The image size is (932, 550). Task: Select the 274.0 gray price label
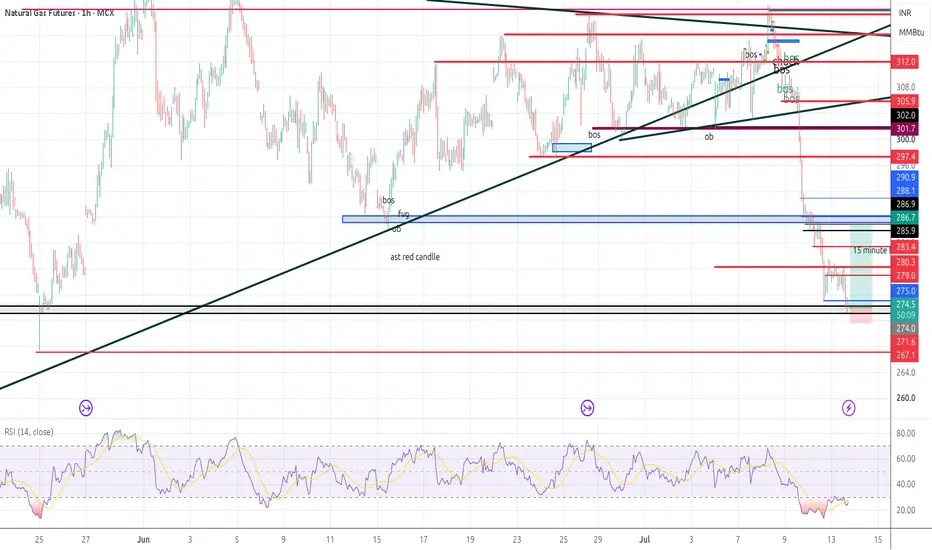pyautogui.click(x=905, y=328)
